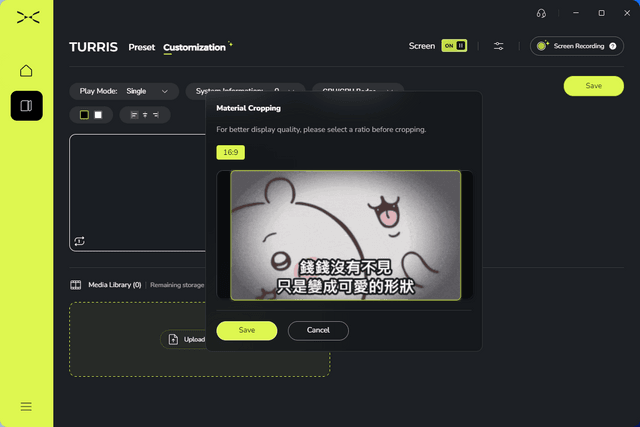
Task: Save the material cropping
Action: pos(247,330)
